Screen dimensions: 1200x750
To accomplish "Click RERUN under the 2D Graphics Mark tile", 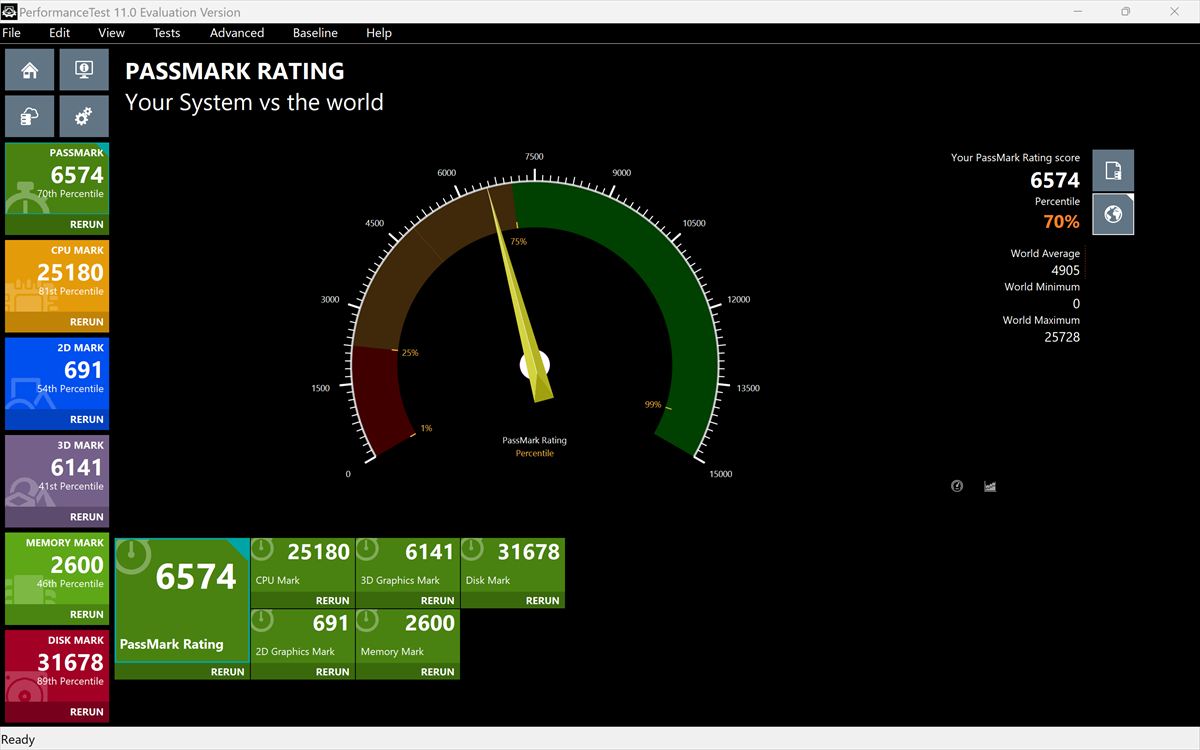I will 333,672.
